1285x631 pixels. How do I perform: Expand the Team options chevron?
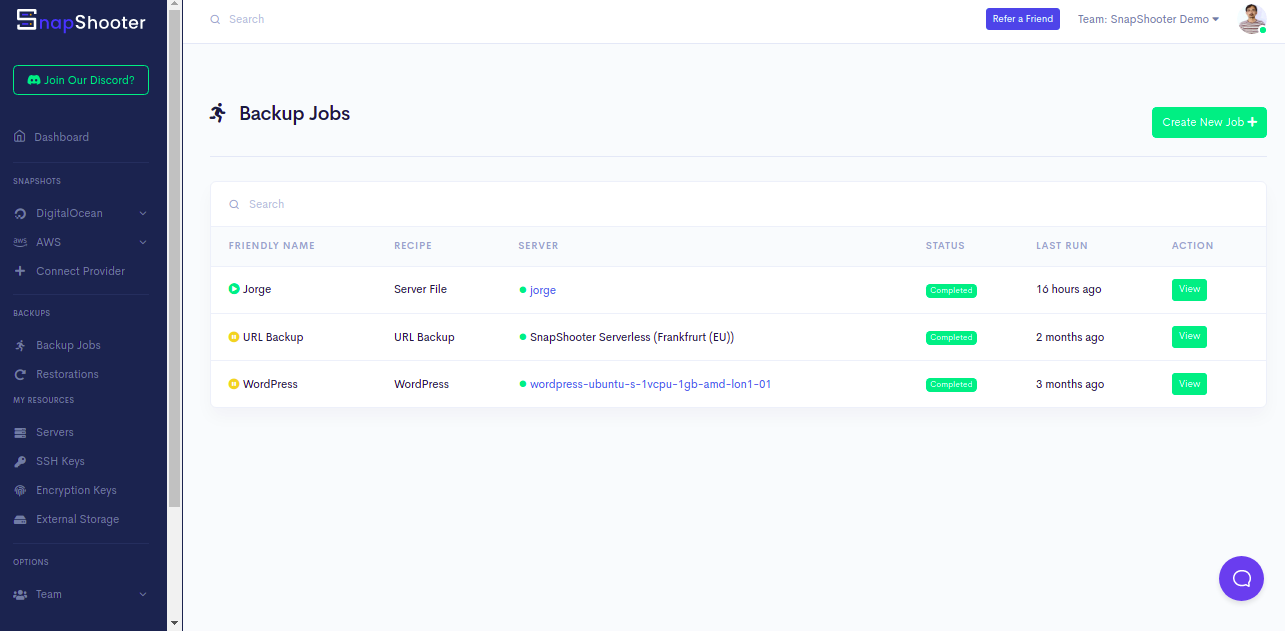[x=143, y=594]
